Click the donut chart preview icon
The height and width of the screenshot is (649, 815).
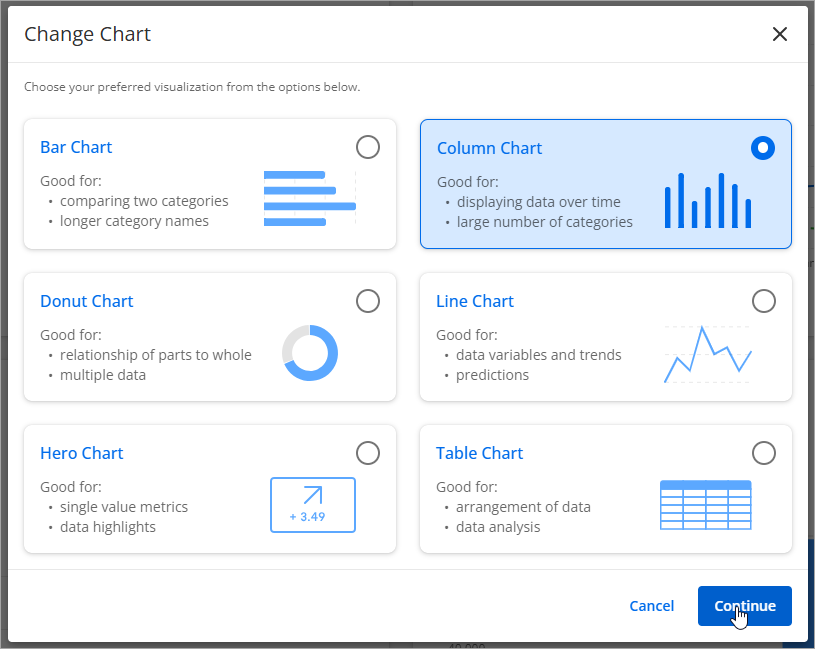pos(310,352)
